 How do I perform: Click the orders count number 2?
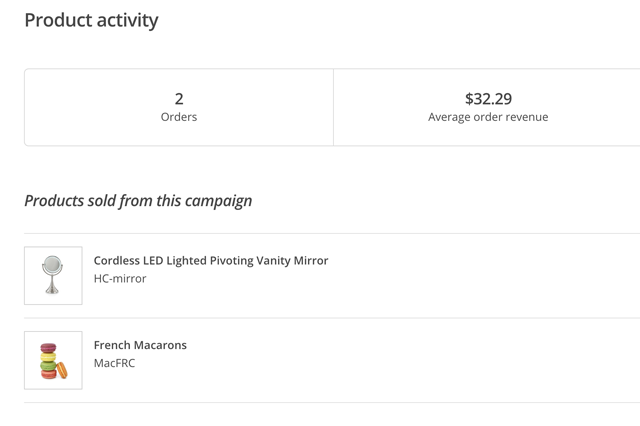pyautogui.click(x=179, y=98)
